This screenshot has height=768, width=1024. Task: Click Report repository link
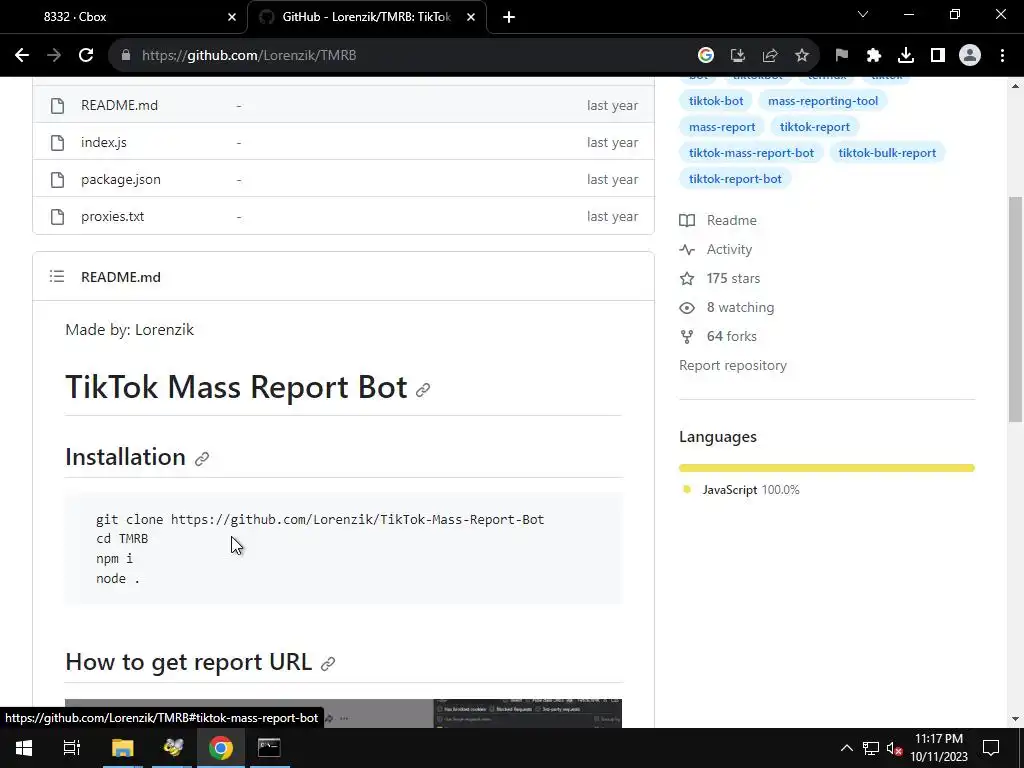[x=733, y=366]
